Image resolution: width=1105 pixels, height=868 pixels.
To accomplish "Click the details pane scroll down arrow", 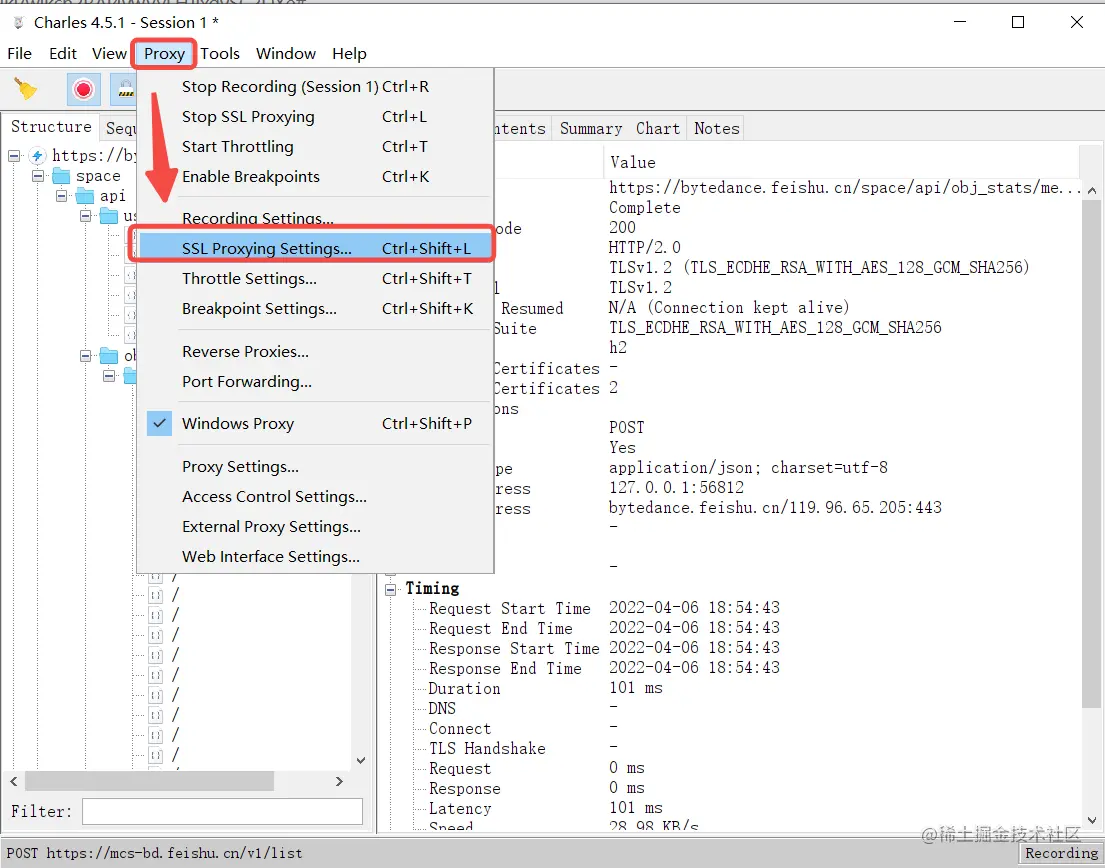I will pos(1092,820).
